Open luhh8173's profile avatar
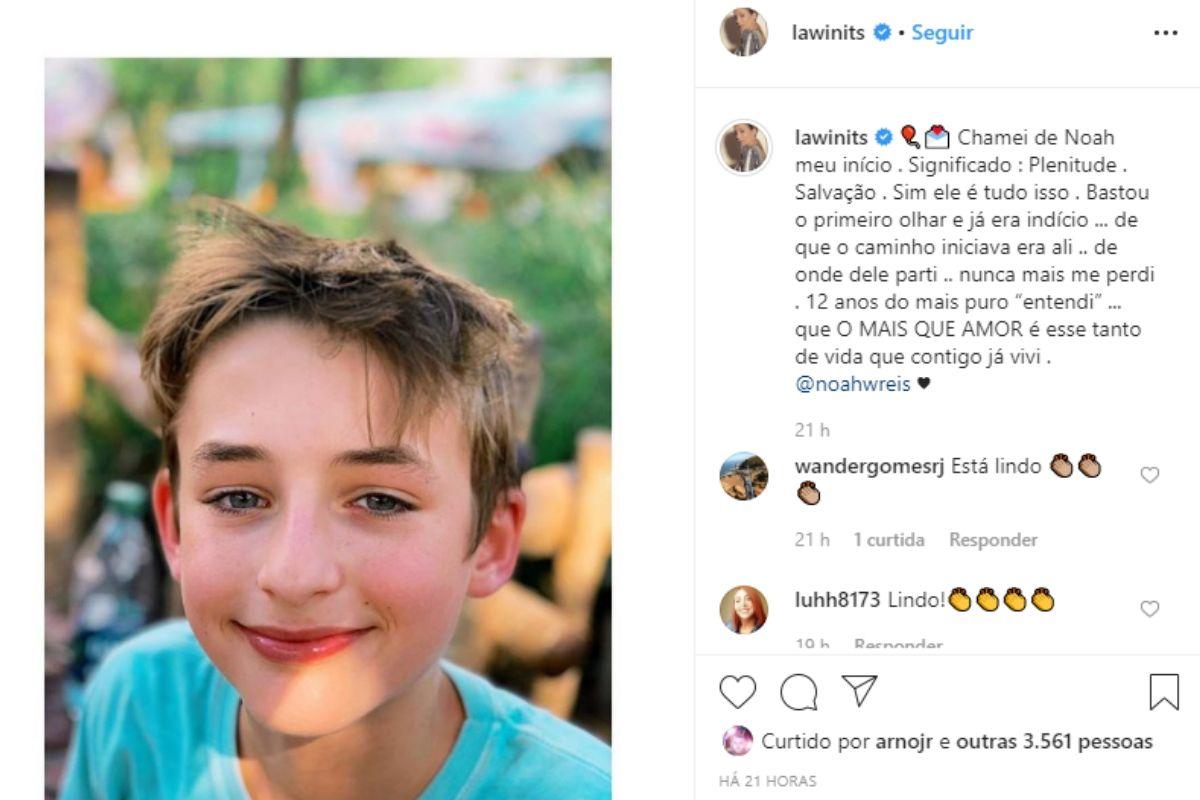 tap(744, 609)
